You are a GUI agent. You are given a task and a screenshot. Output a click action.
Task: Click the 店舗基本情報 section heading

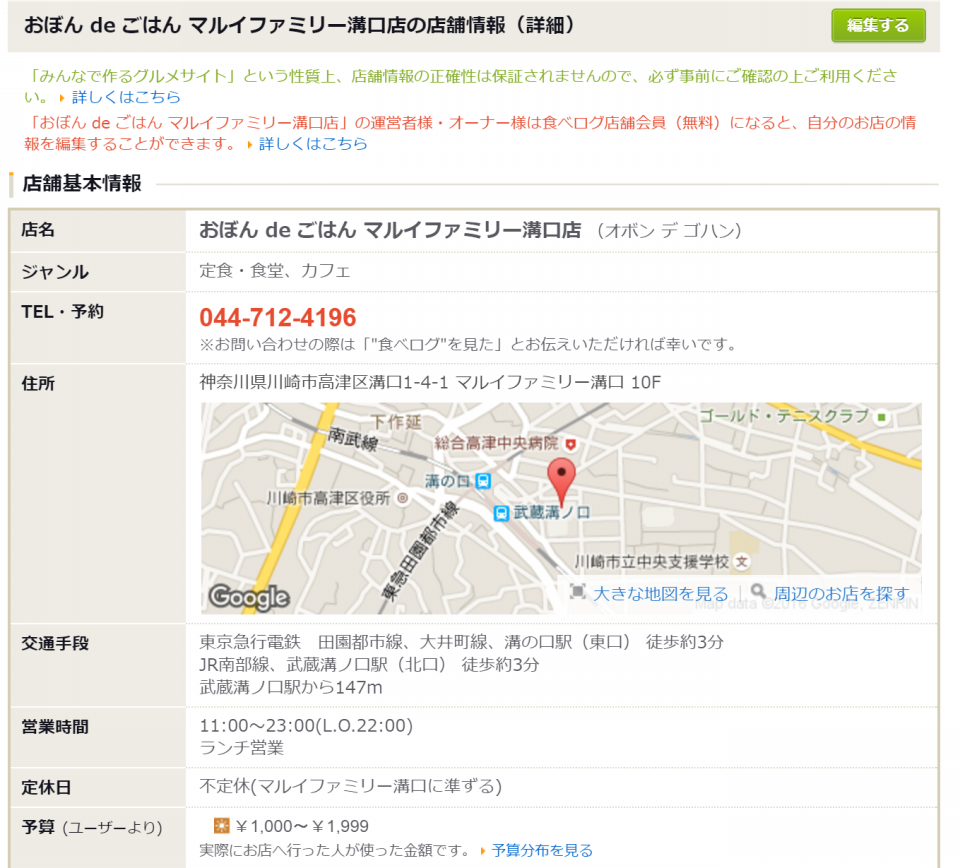82,184
